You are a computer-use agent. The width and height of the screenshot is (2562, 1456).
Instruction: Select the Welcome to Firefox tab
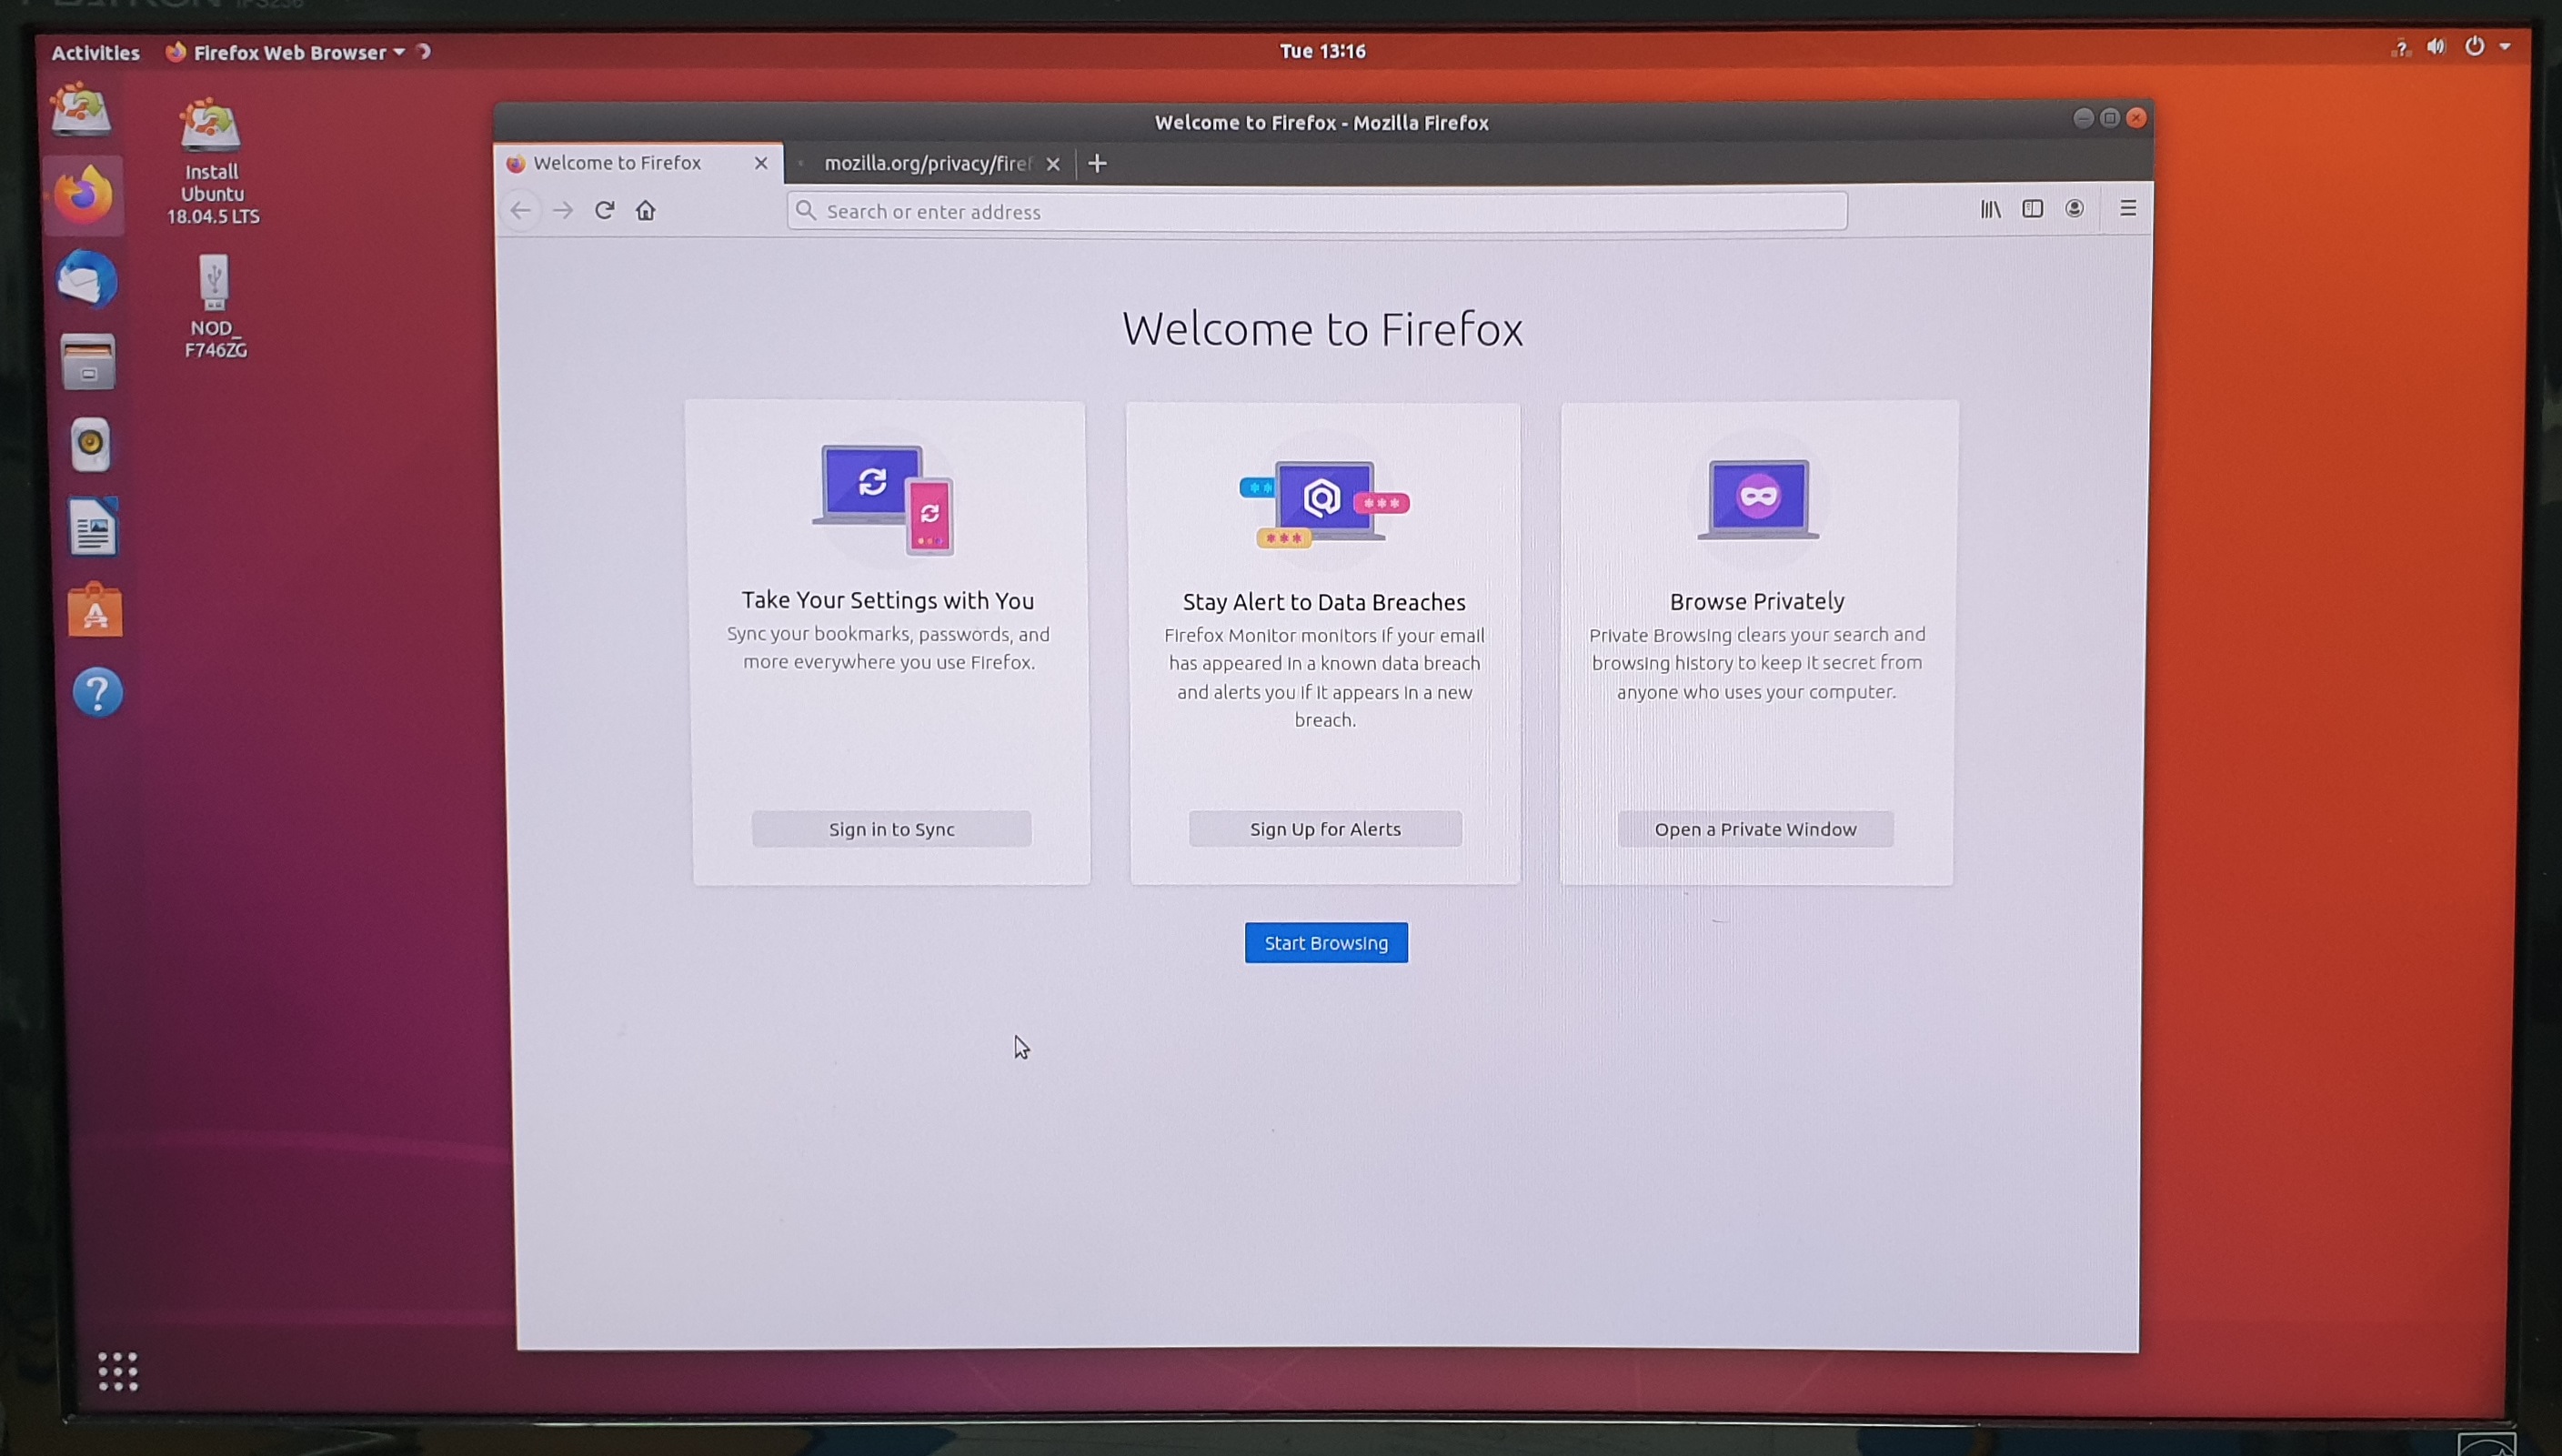point(617,163)
